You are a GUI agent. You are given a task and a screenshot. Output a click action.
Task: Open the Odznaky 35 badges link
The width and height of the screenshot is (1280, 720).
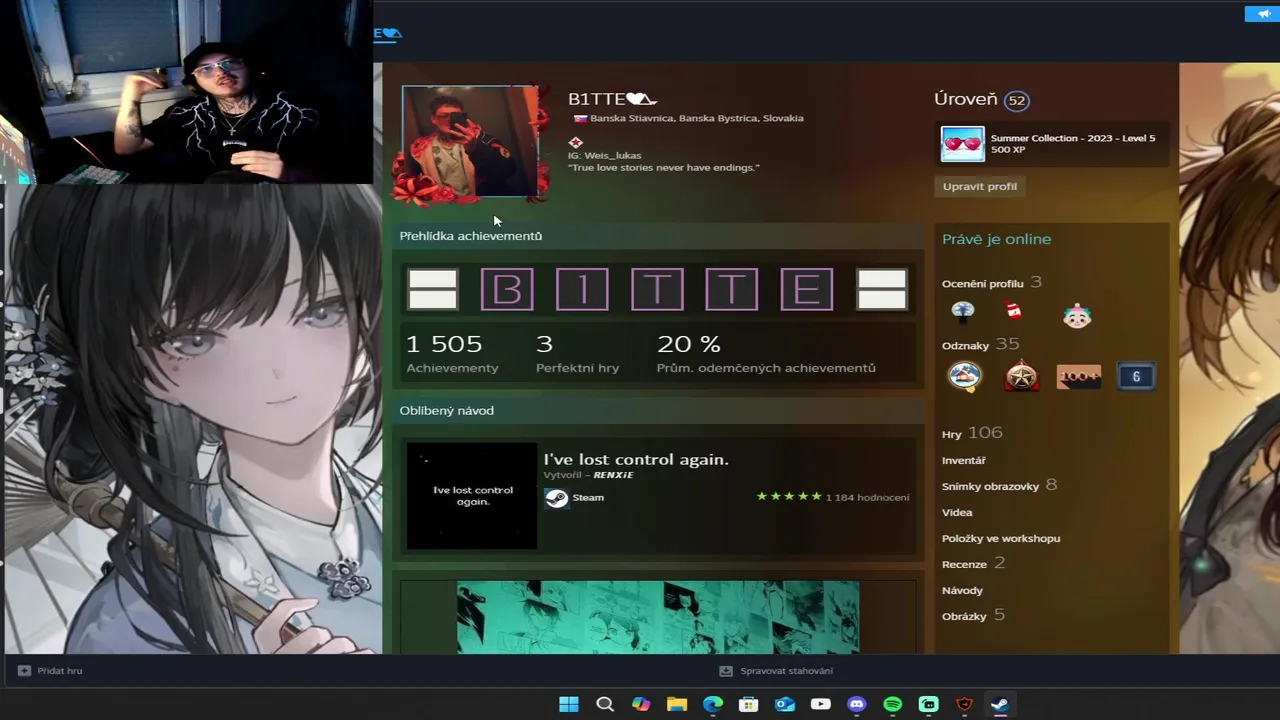click(980, 345)
